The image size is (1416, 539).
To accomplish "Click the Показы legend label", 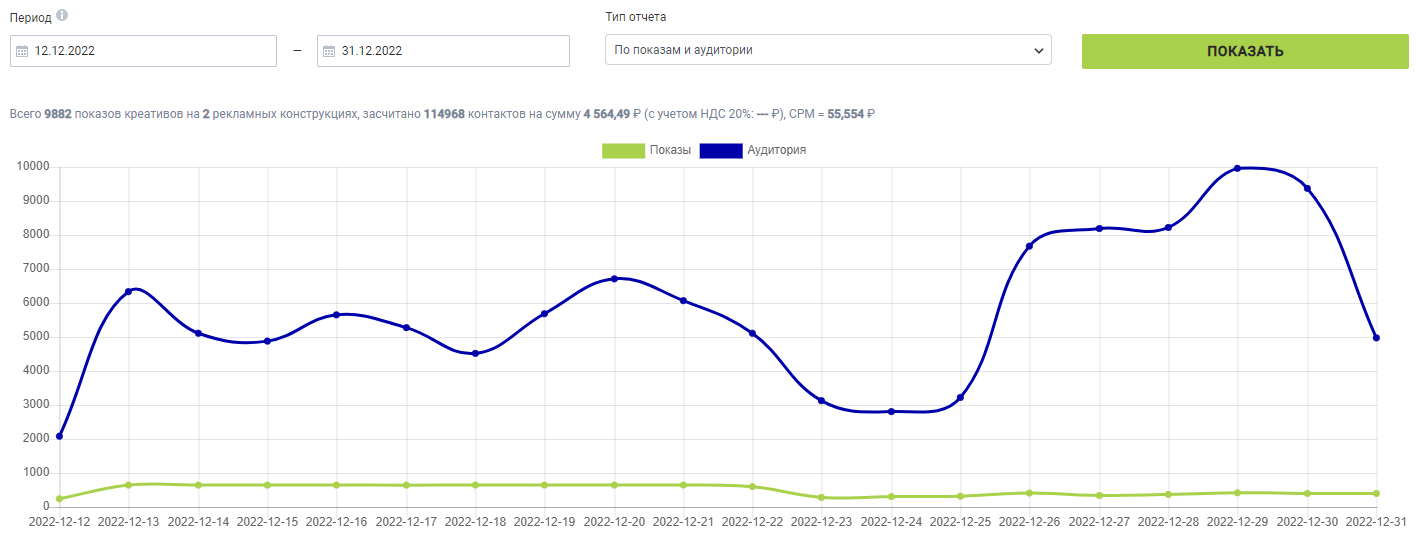I will click(670, 150).
